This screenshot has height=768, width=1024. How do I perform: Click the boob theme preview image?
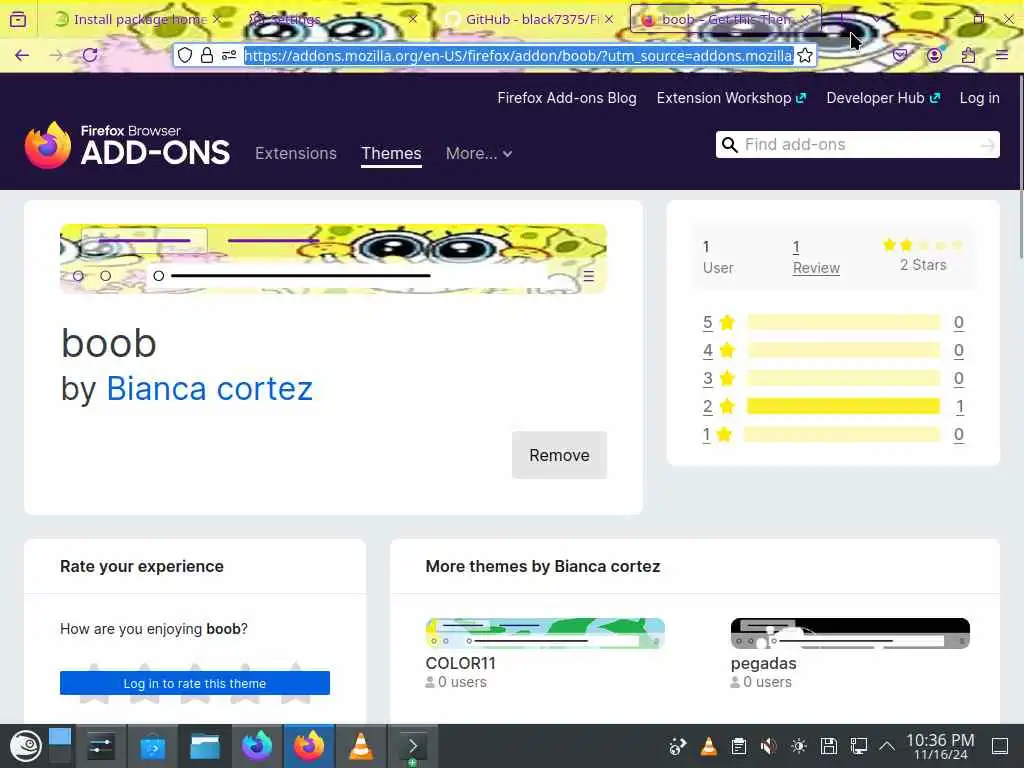333,259
